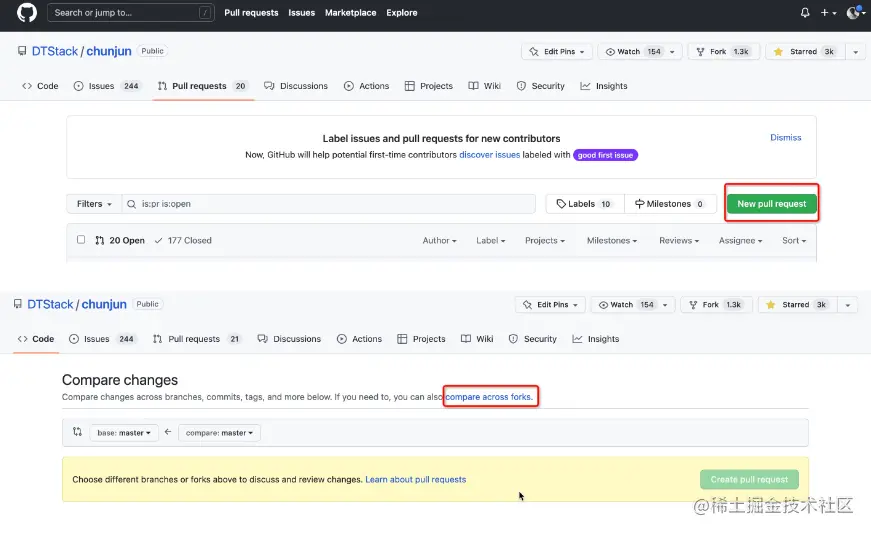Image resolution: width=871 pixels, height=533 pixels.
Task: Open the Projects filter dropdown
Action: tap(545, 240)
